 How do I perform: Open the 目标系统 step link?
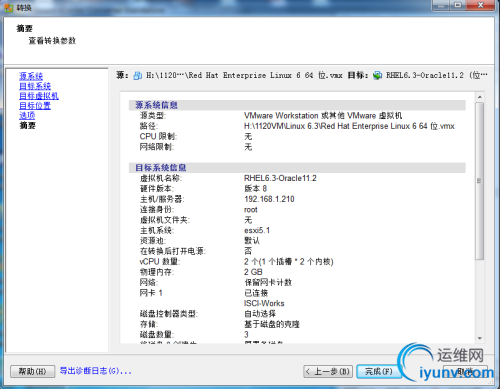point(35,86)
